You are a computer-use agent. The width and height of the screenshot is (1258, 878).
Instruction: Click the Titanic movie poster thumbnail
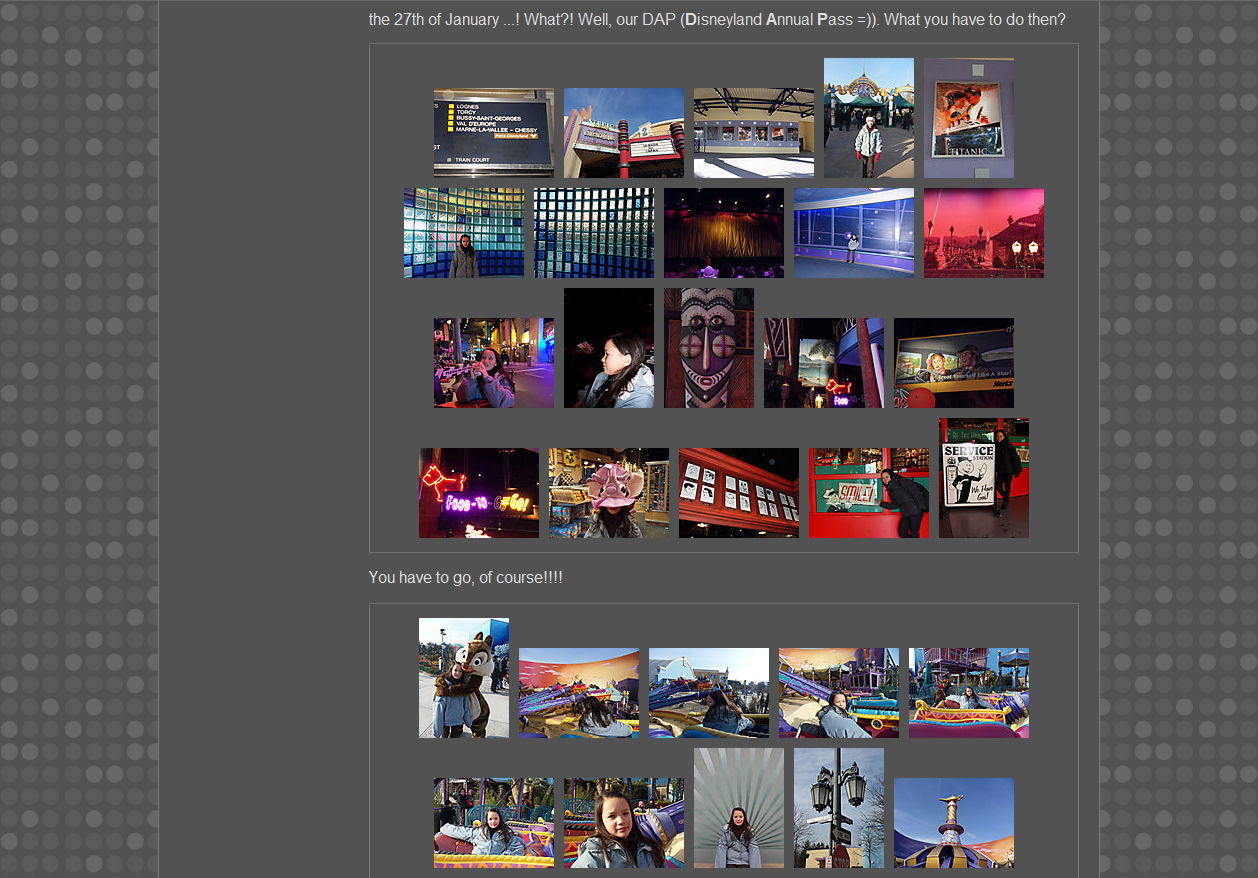(968, 118)
